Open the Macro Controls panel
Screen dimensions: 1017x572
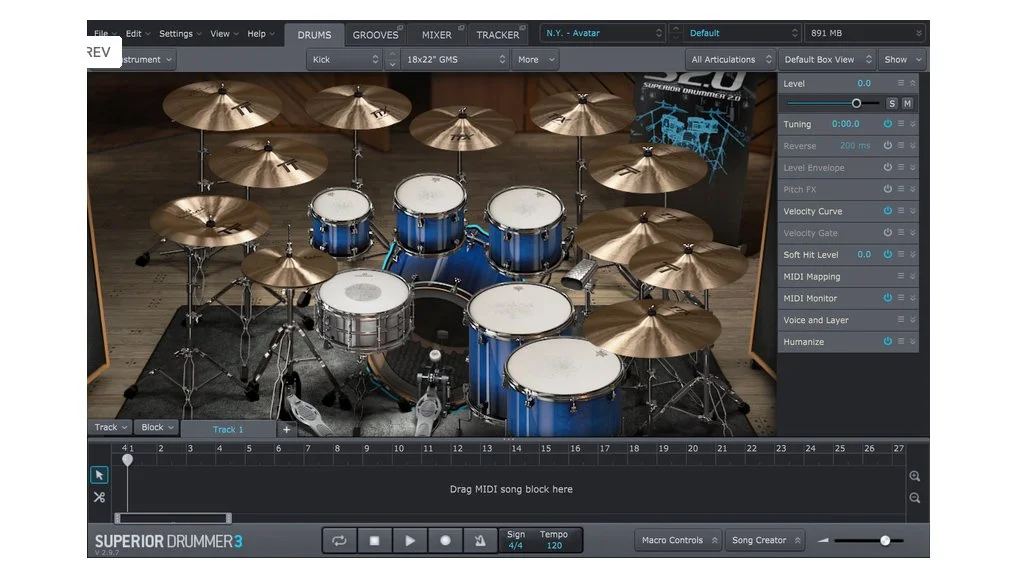pos(679,540)
